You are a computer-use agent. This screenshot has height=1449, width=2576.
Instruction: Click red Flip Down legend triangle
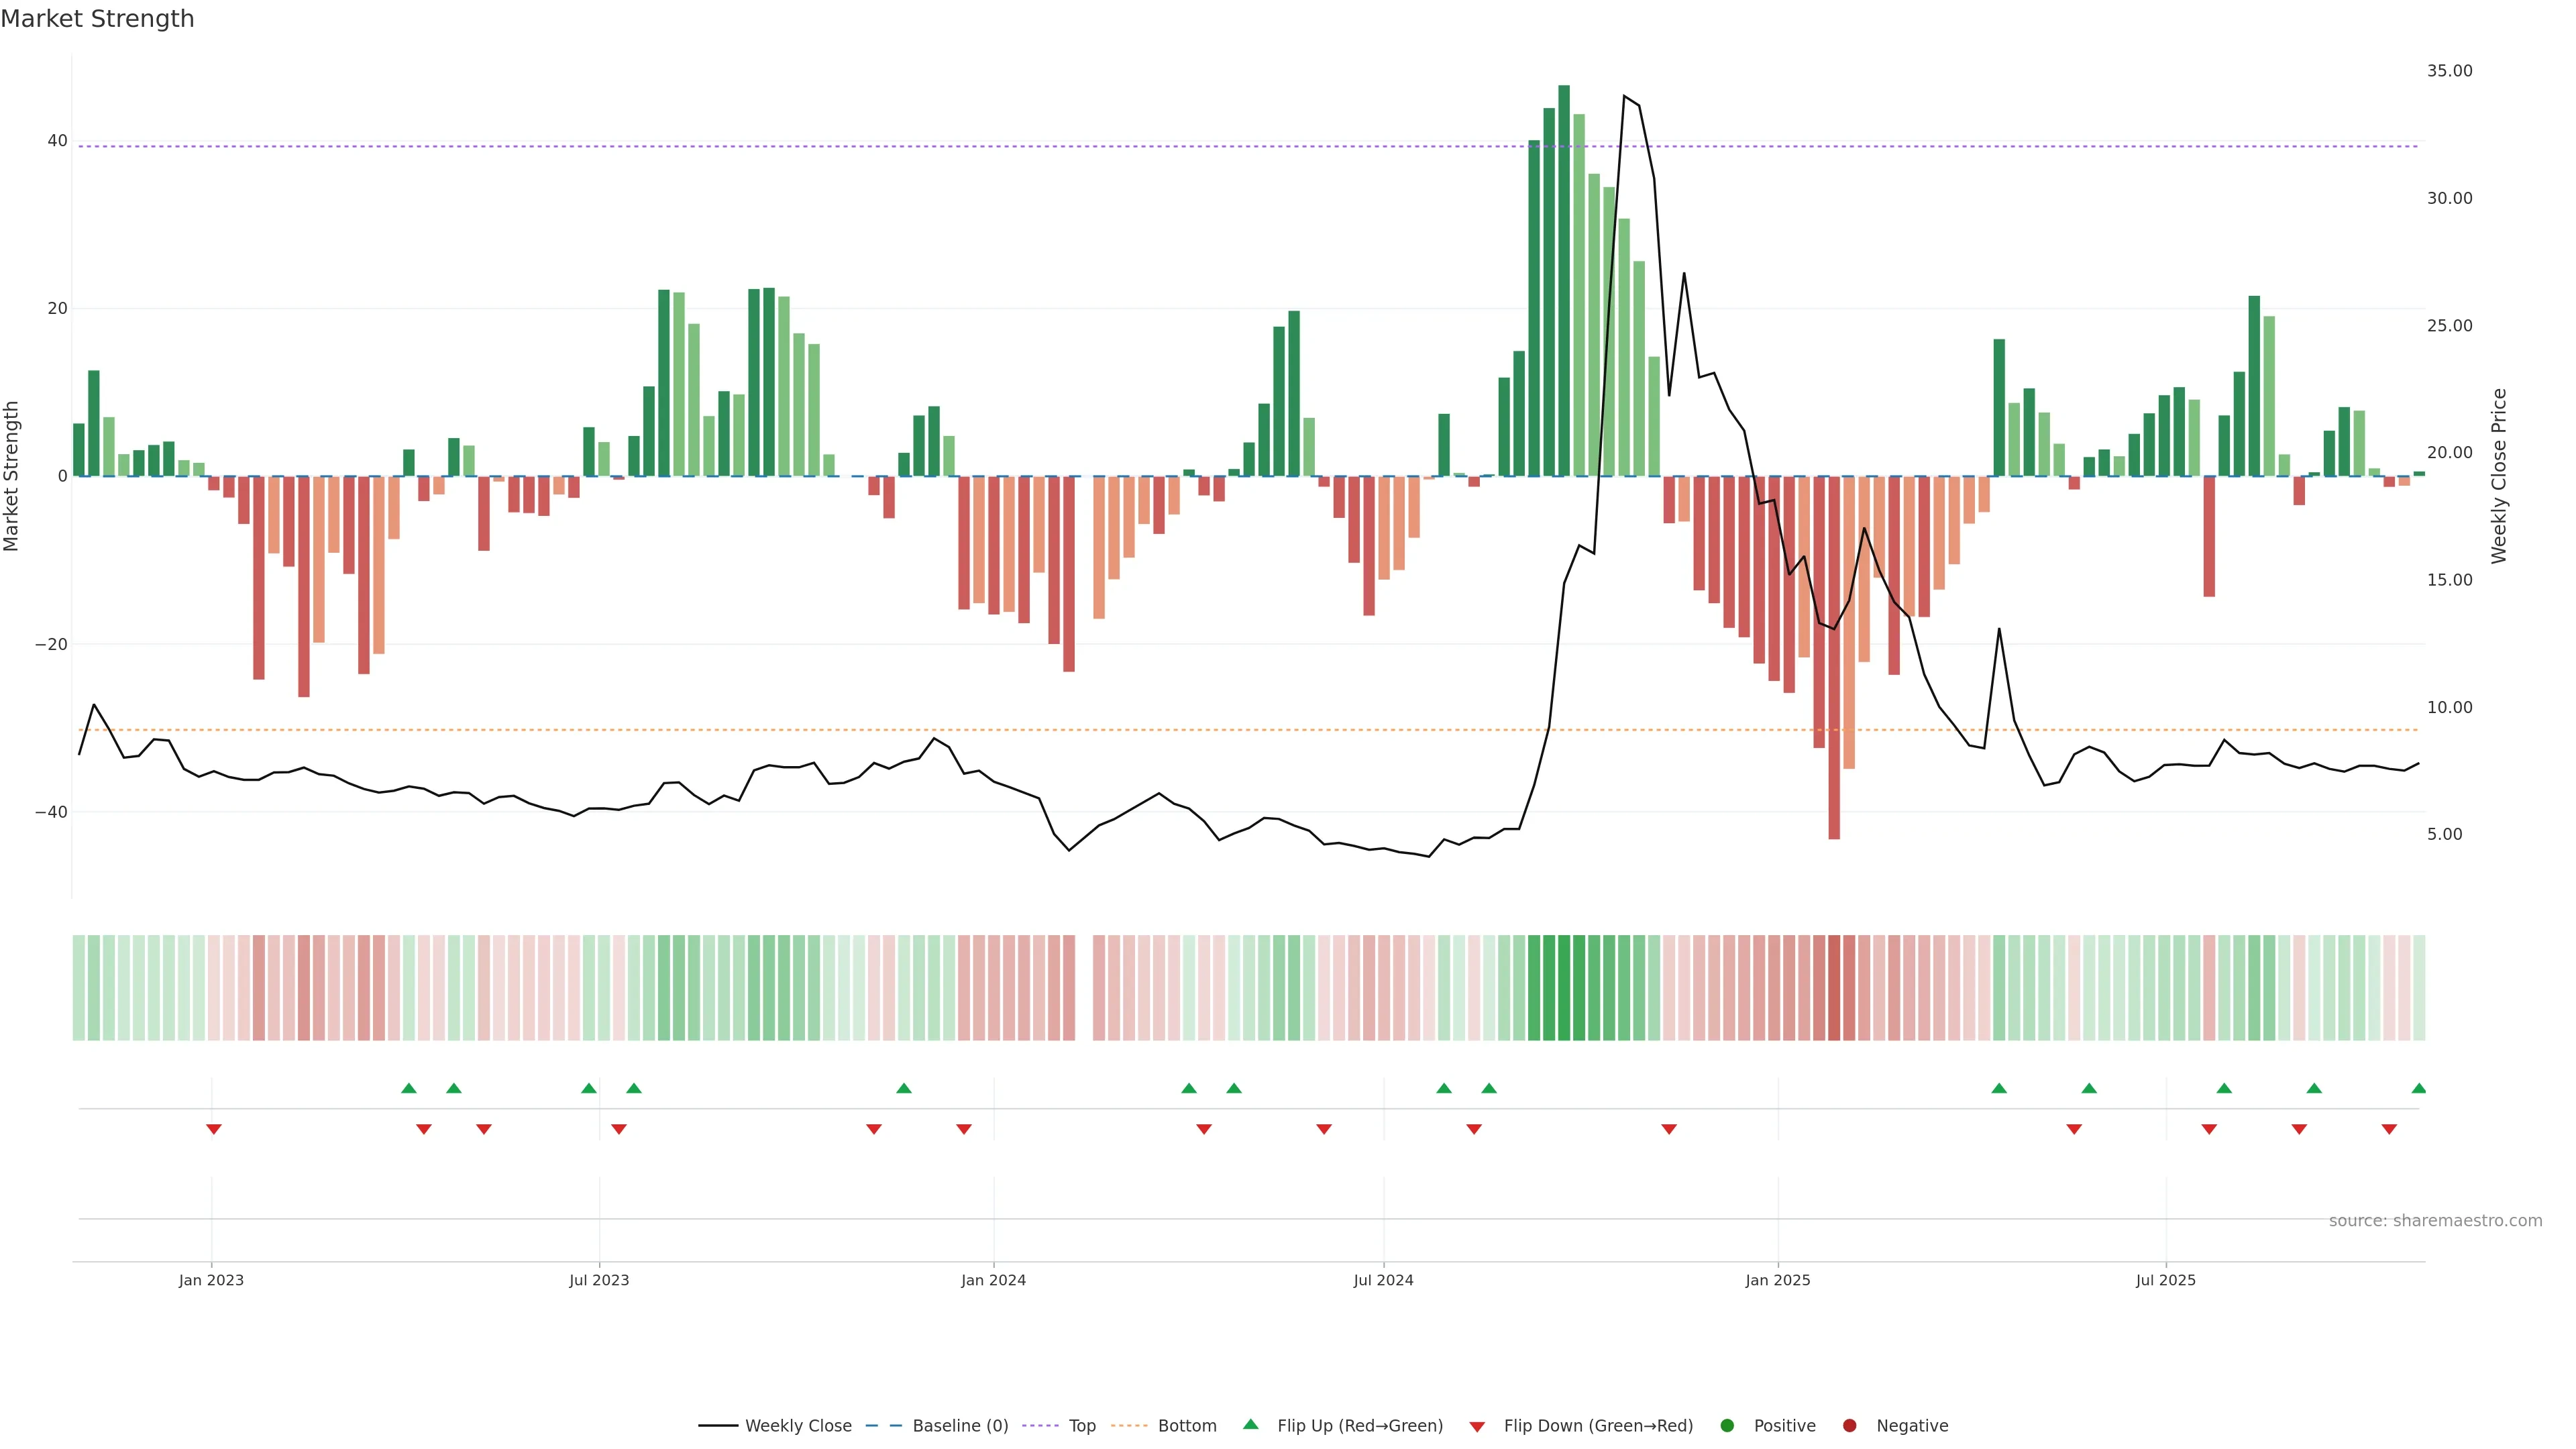tap(1477, 1427)
